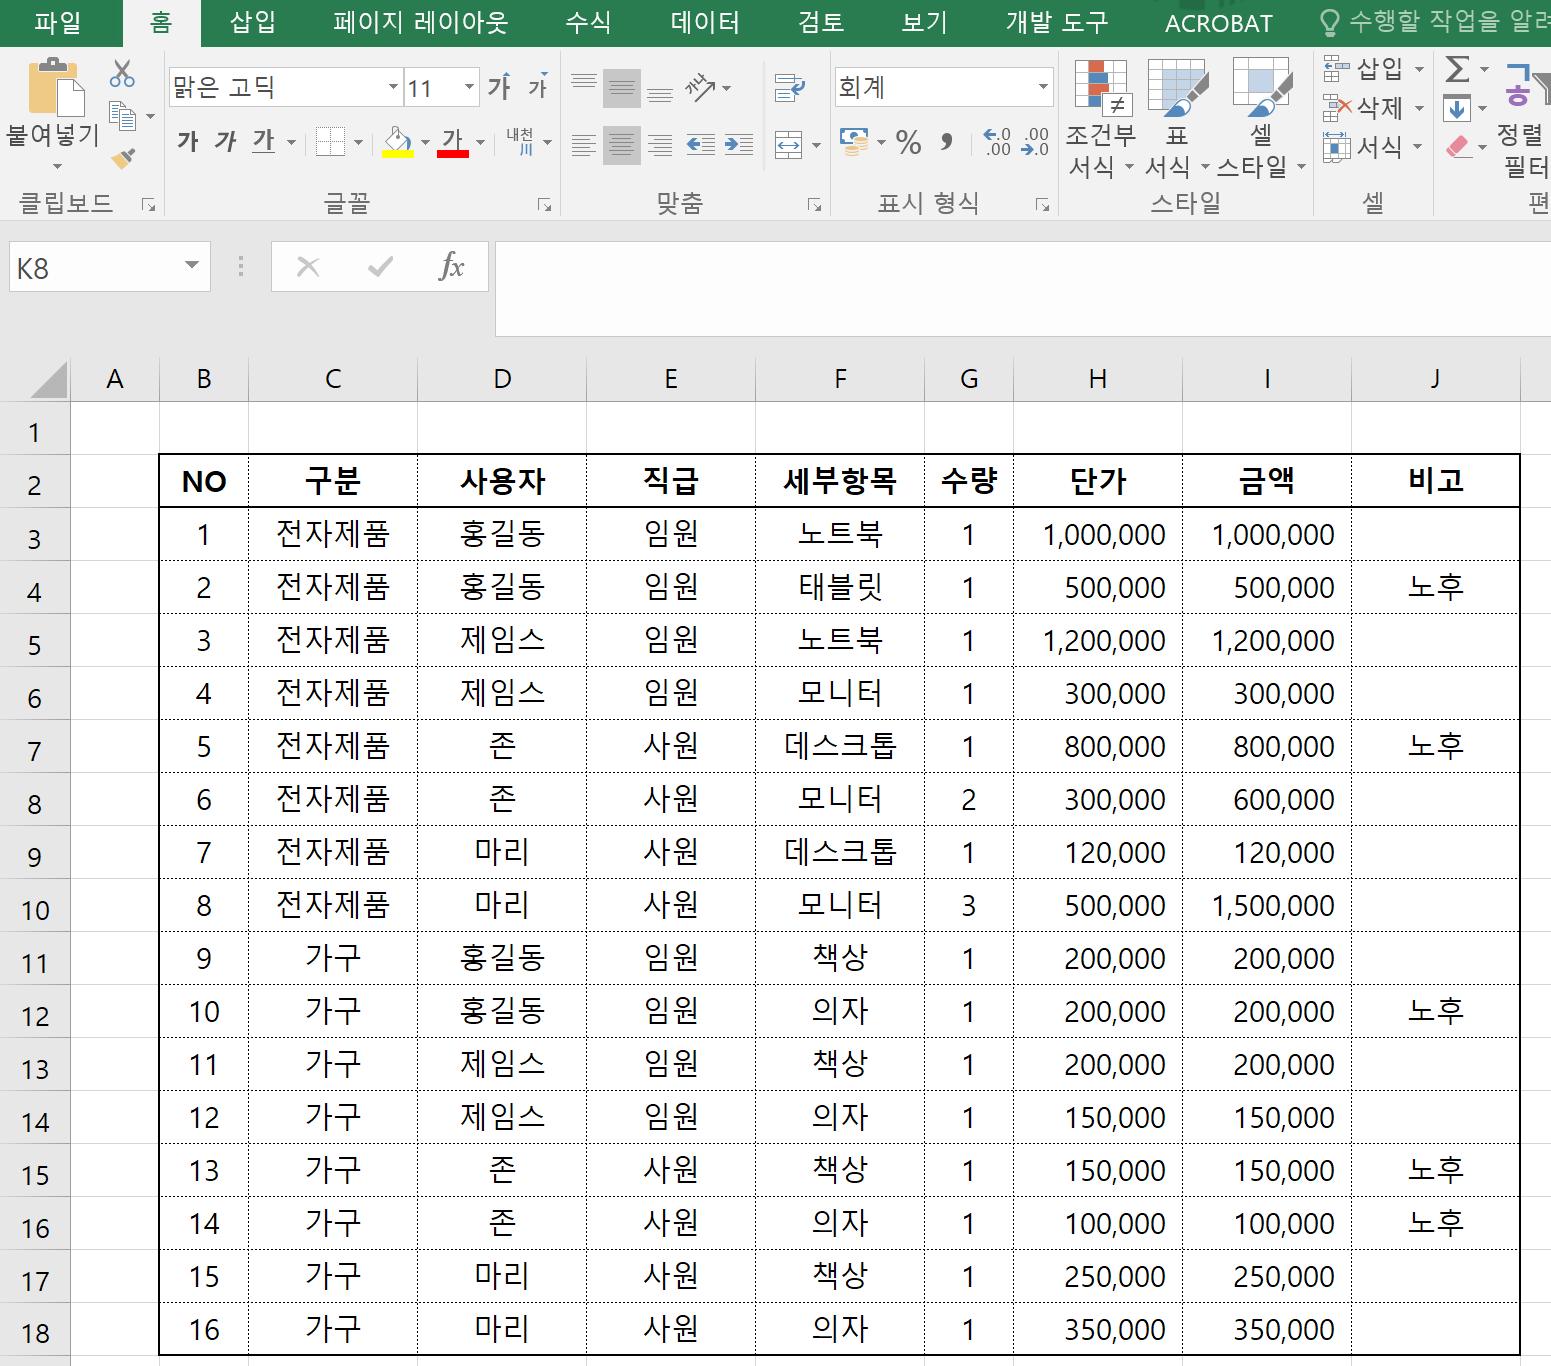Apply comma style
Viewport: 1551px width, 1366px height.
click(x=946, y=142)
